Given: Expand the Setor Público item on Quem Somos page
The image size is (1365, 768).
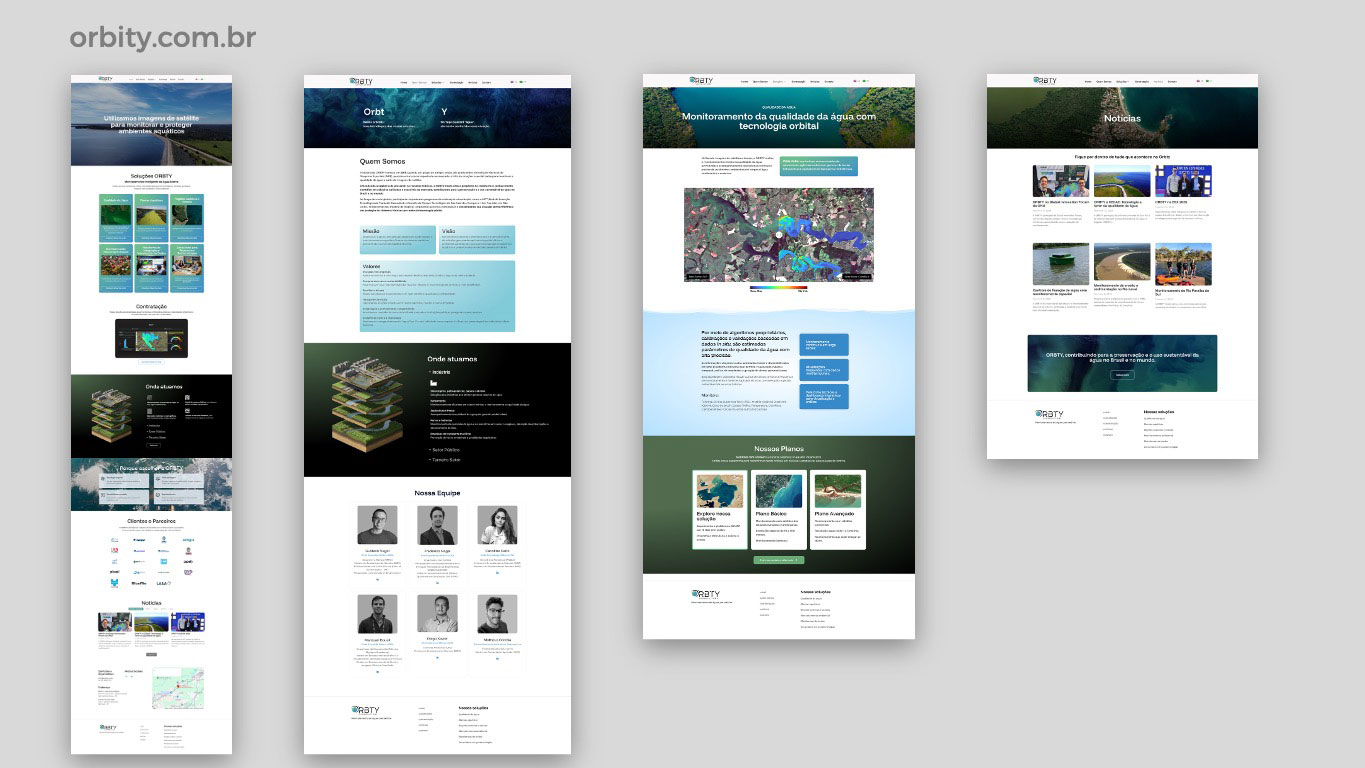Looking at the screenshot, I should pos(445,450).
